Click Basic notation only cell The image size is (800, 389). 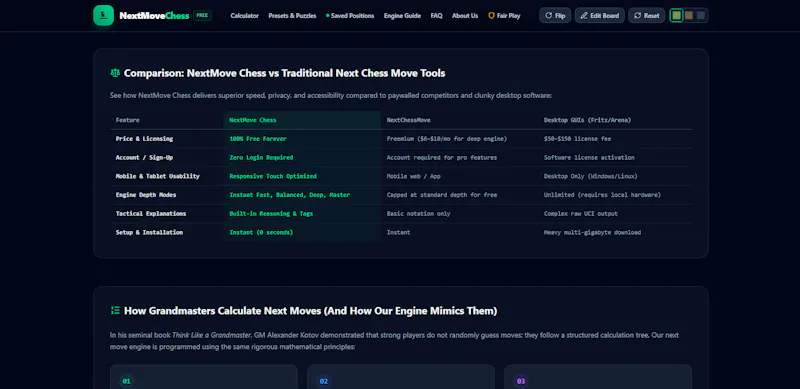click(418, 214)
